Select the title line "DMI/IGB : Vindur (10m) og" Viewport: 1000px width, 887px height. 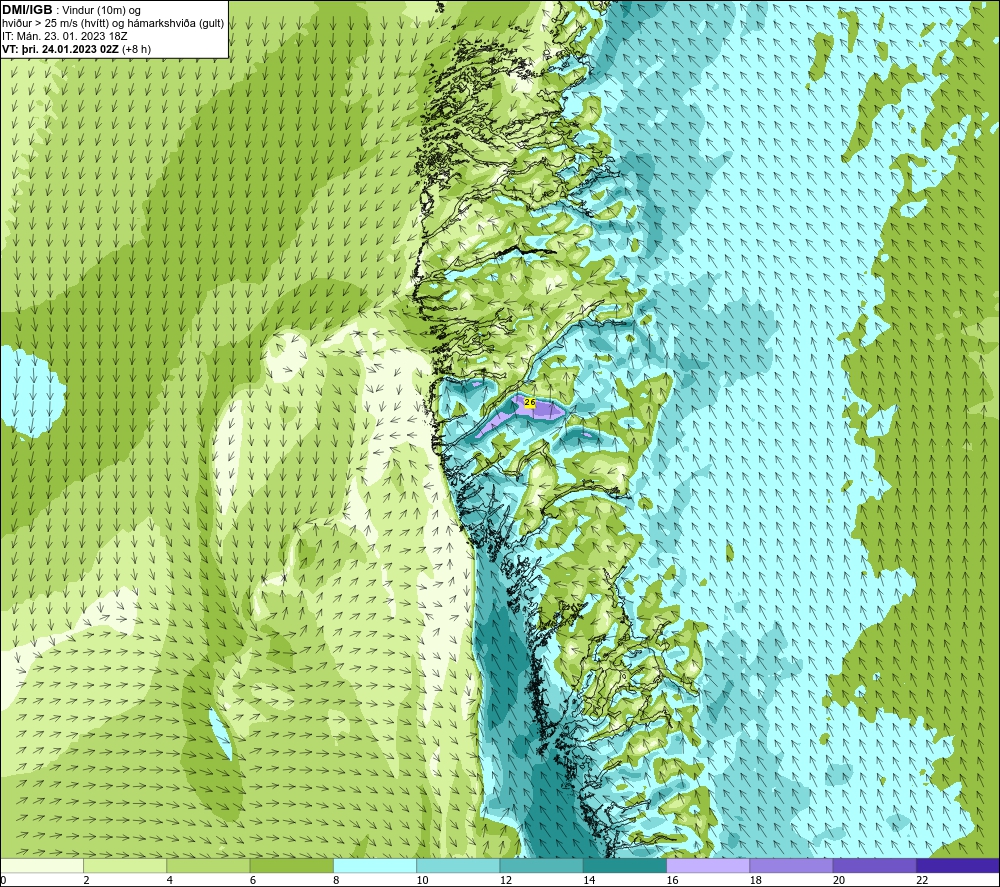pyautogui.click(x=72, y=10)
